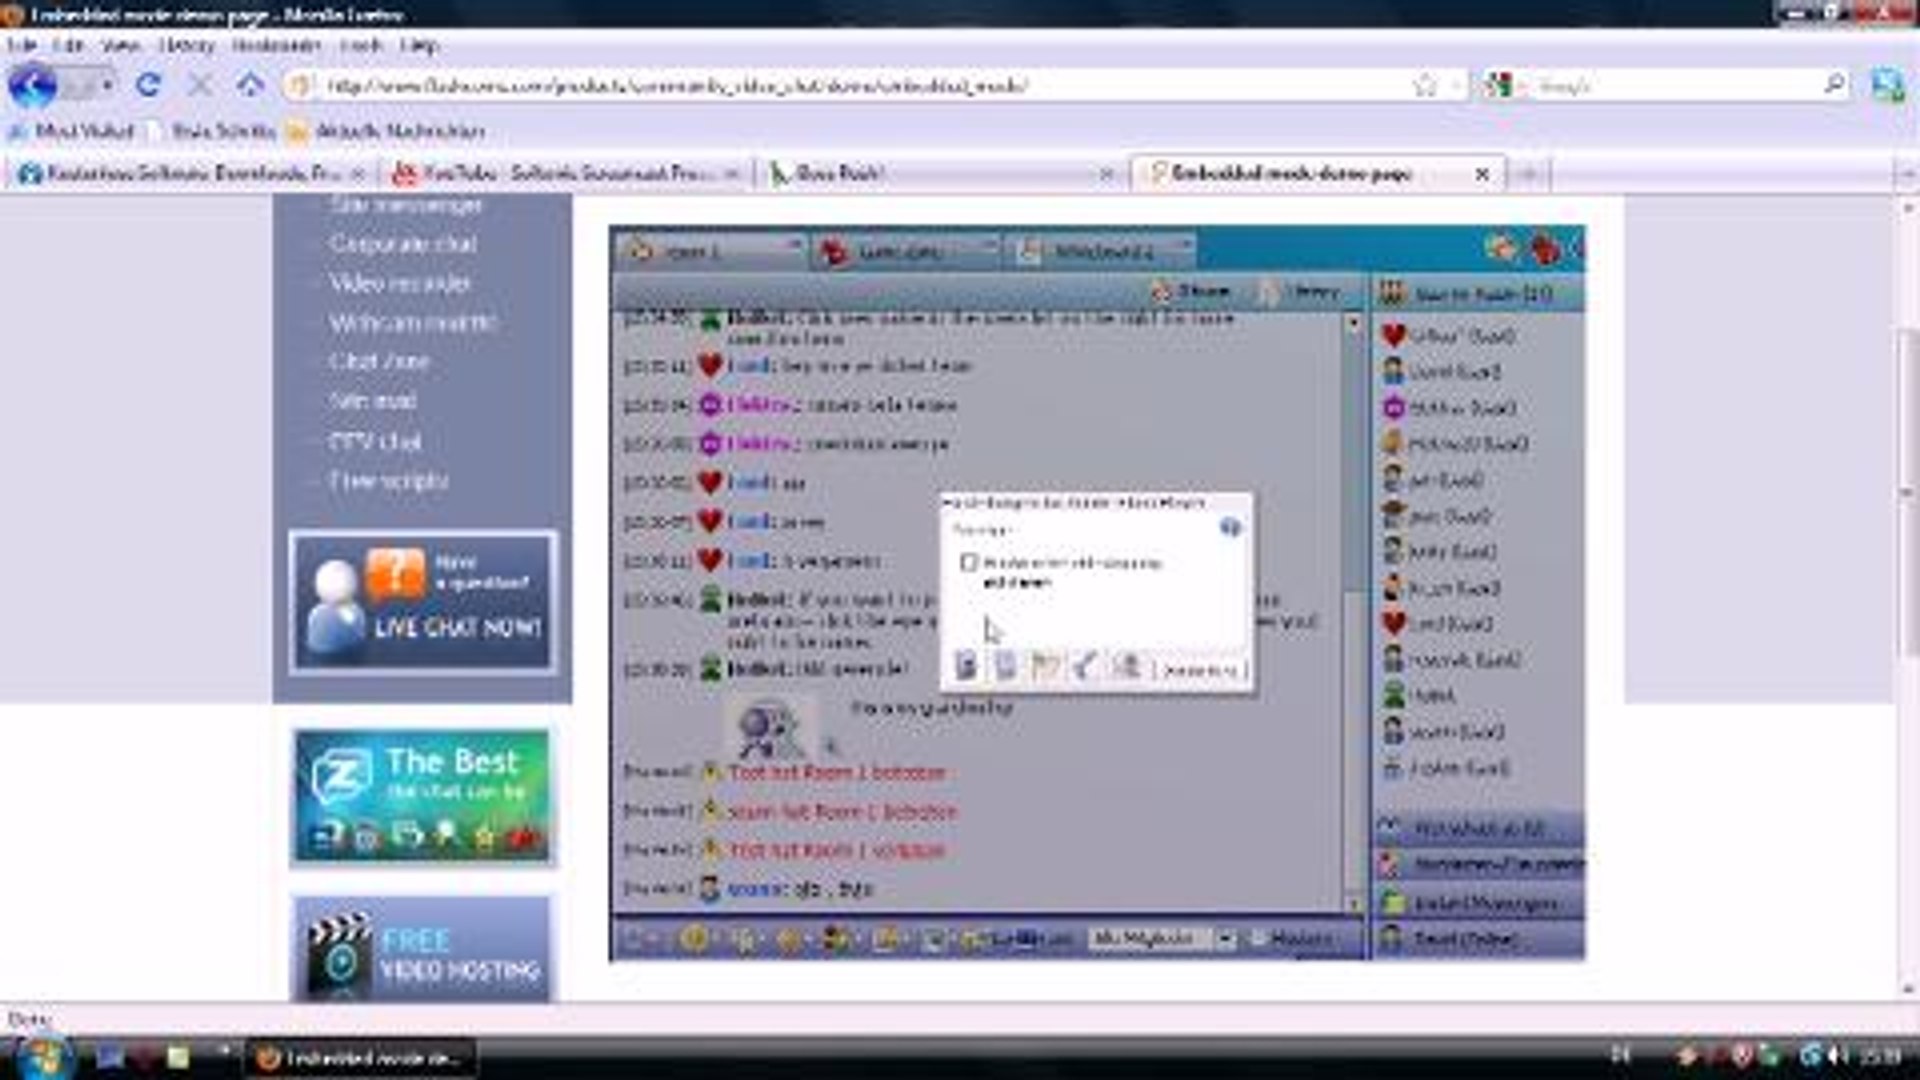Screen dimensions: 1920x1080
Task: Open the History menu in Firefox
Action: click(186, 45)
